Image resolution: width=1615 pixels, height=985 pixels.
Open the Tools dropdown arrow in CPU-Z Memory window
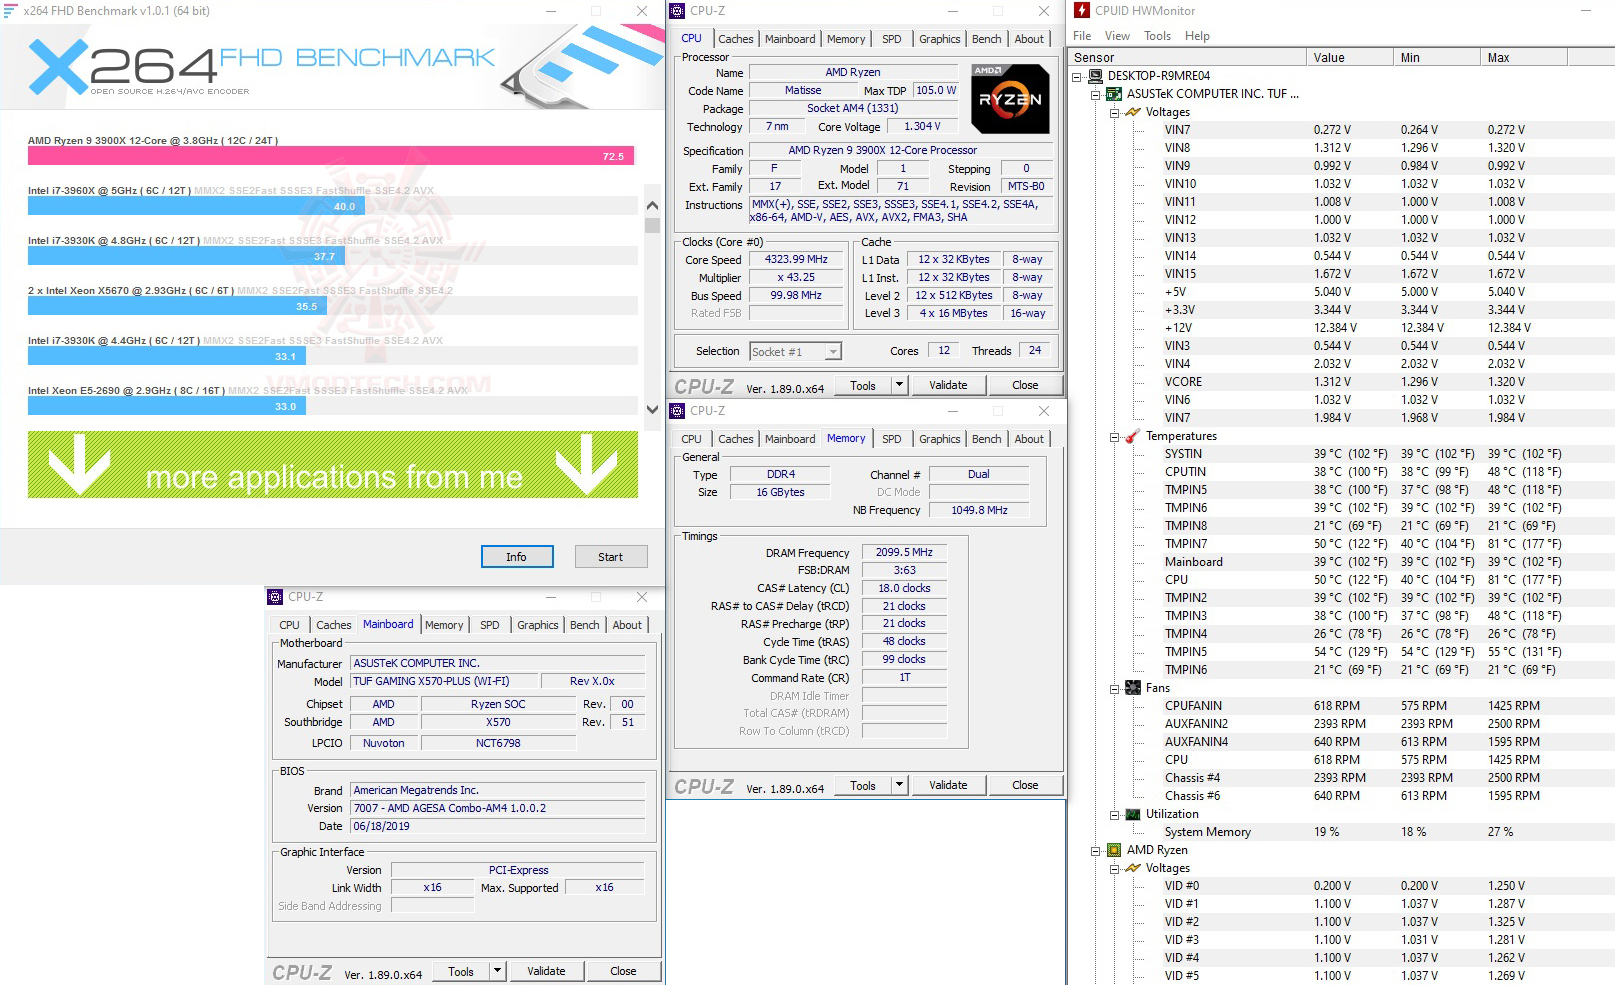click(x=899, y=785)
